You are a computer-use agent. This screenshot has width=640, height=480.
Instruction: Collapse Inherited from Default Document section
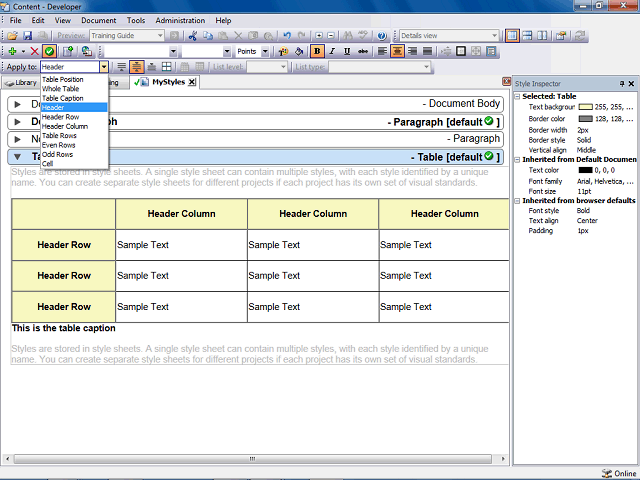pyautogui.click(x=517, y=160)
